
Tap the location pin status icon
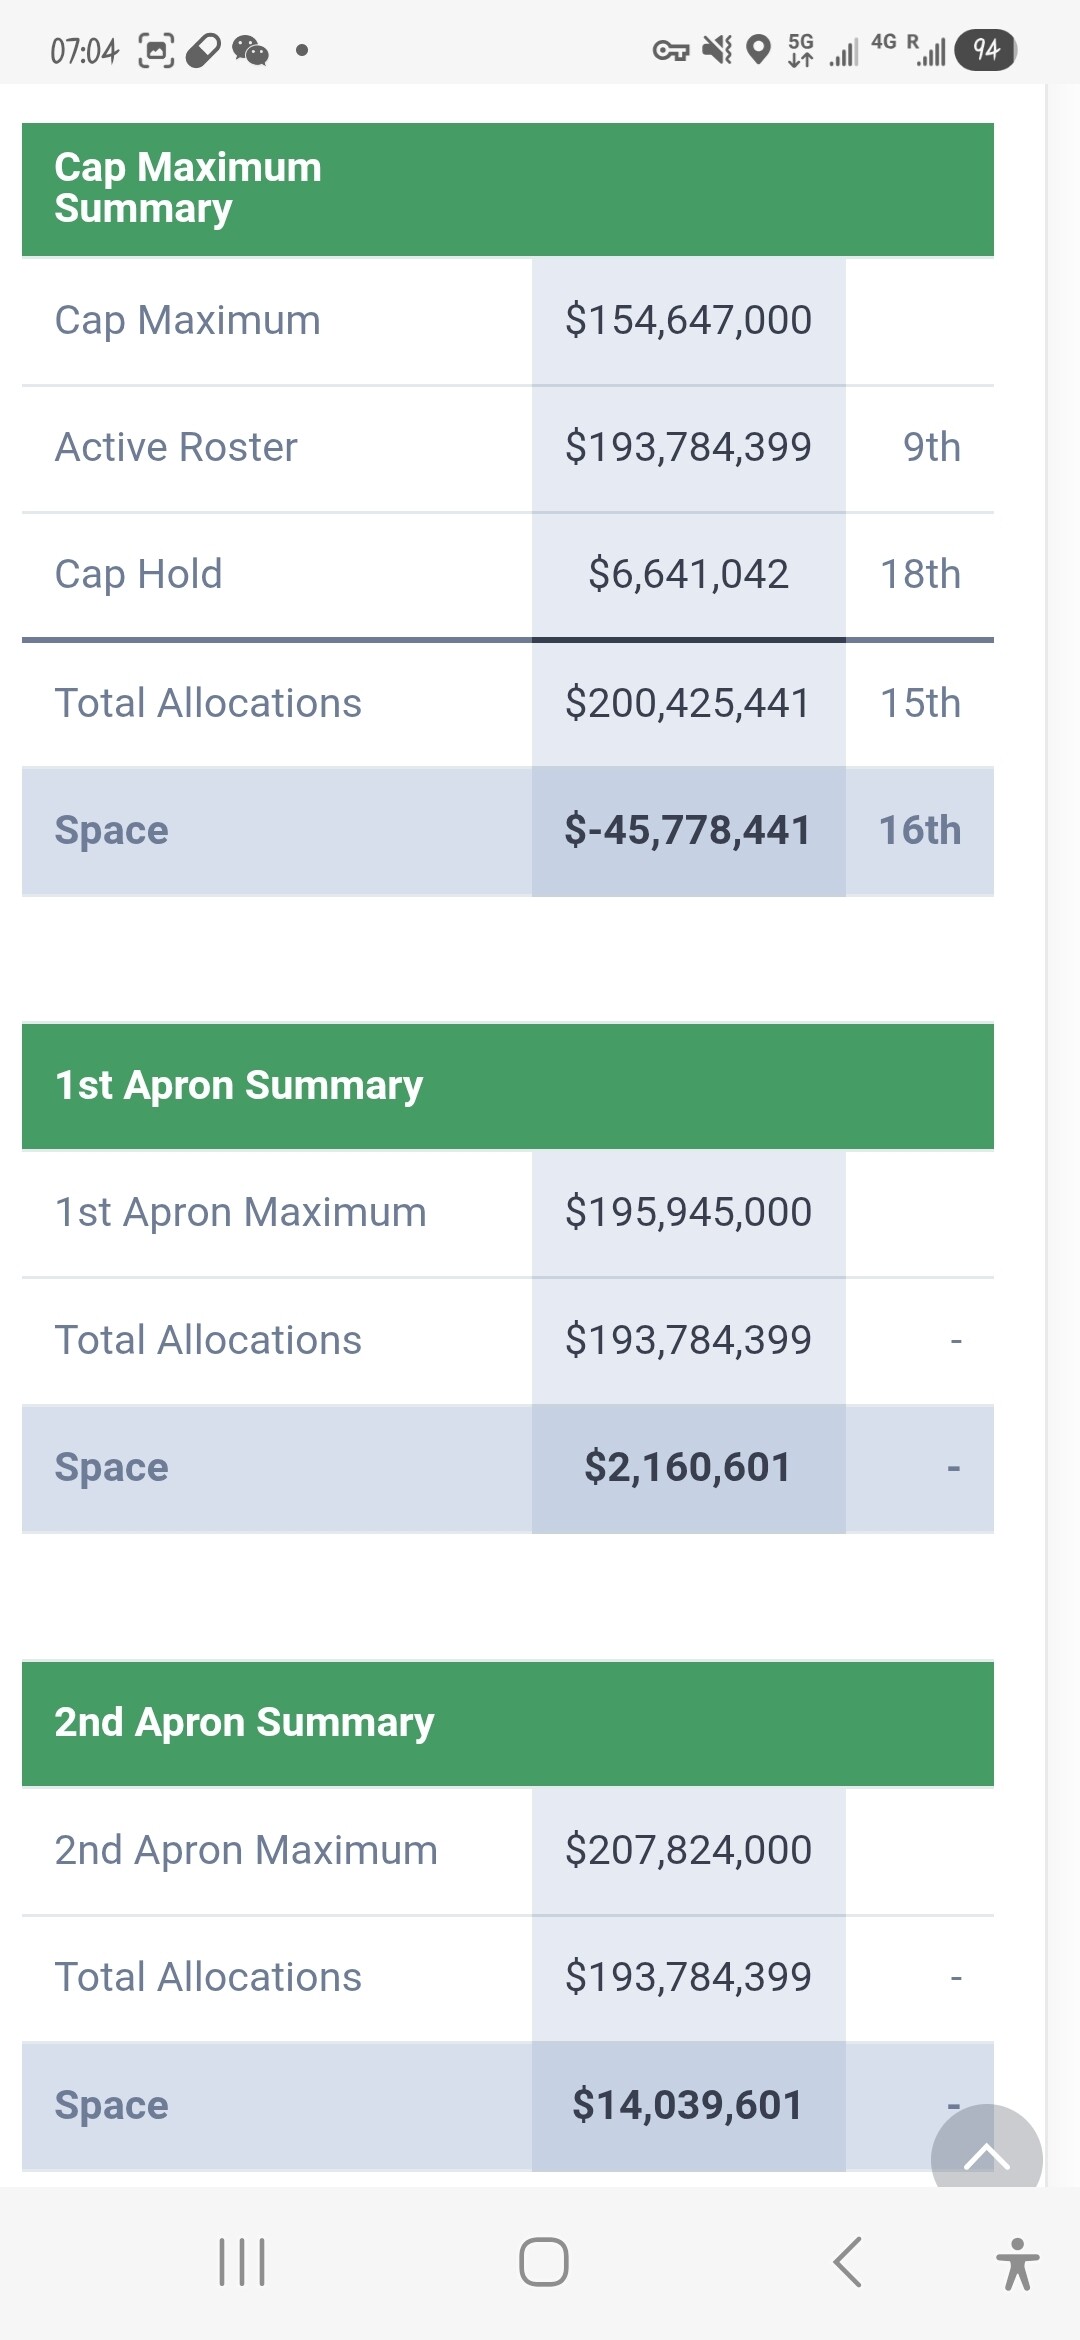pos(759,49)
